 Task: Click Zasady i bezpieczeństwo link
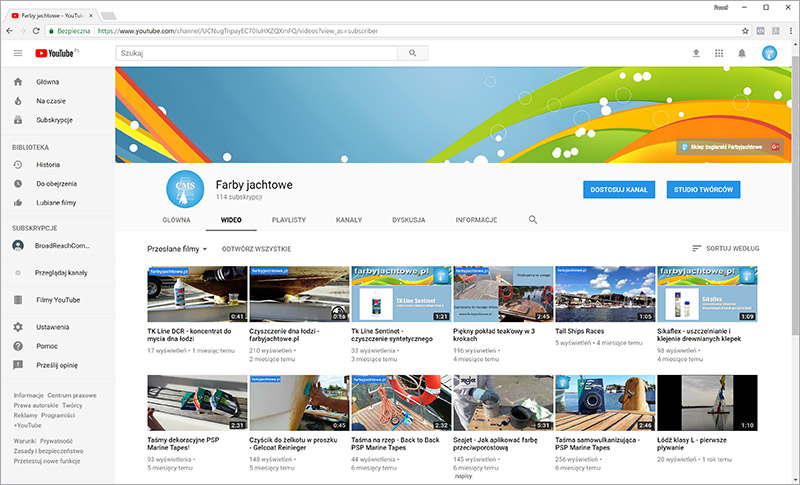point(48,451)
